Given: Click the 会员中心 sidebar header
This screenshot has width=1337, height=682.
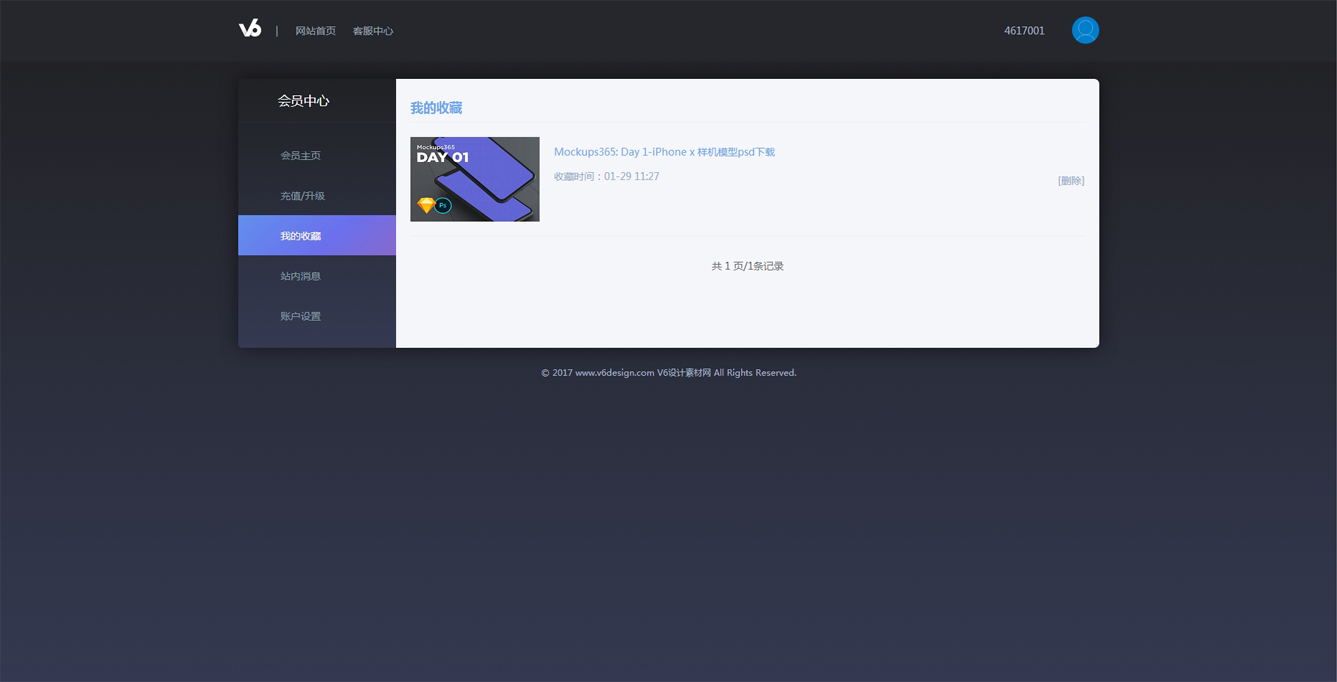Looking at the screenshot, I should [x=303, y=101].
